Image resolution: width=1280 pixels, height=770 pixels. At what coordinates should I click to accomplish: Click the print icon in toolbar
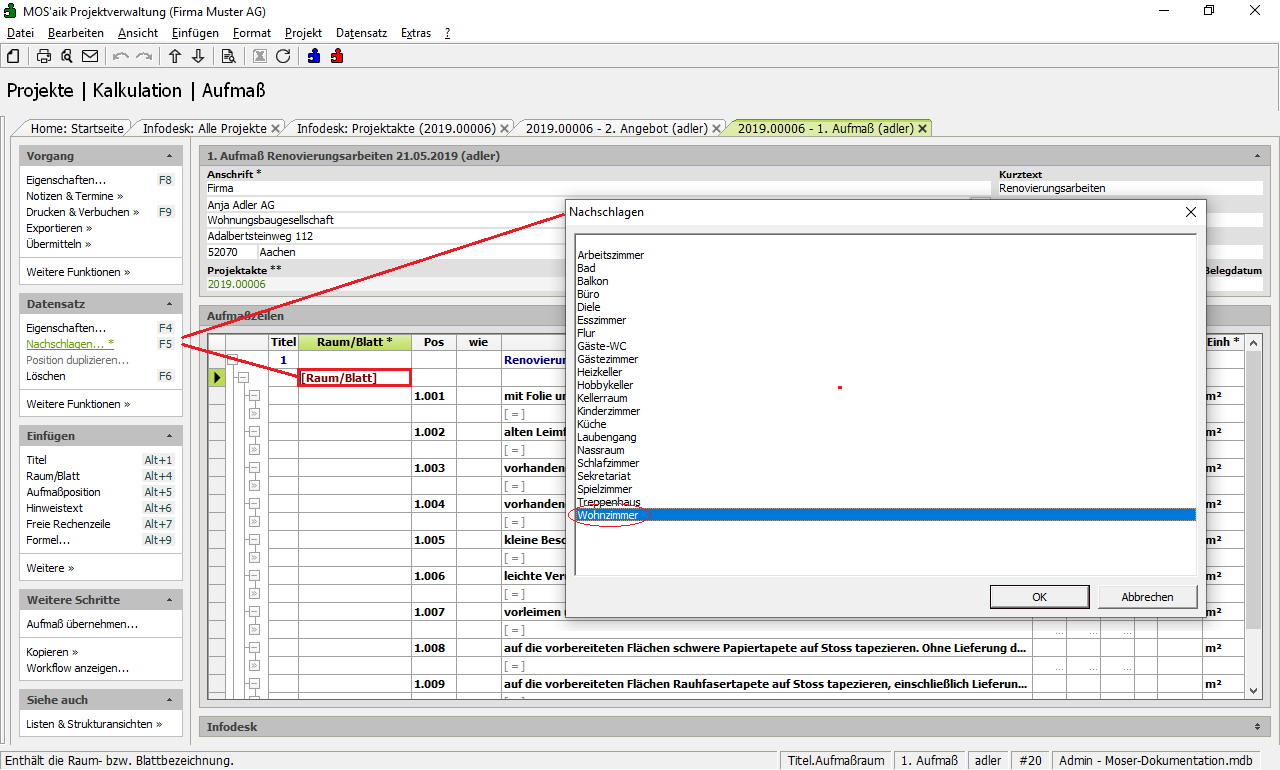(x=44, y=56)
